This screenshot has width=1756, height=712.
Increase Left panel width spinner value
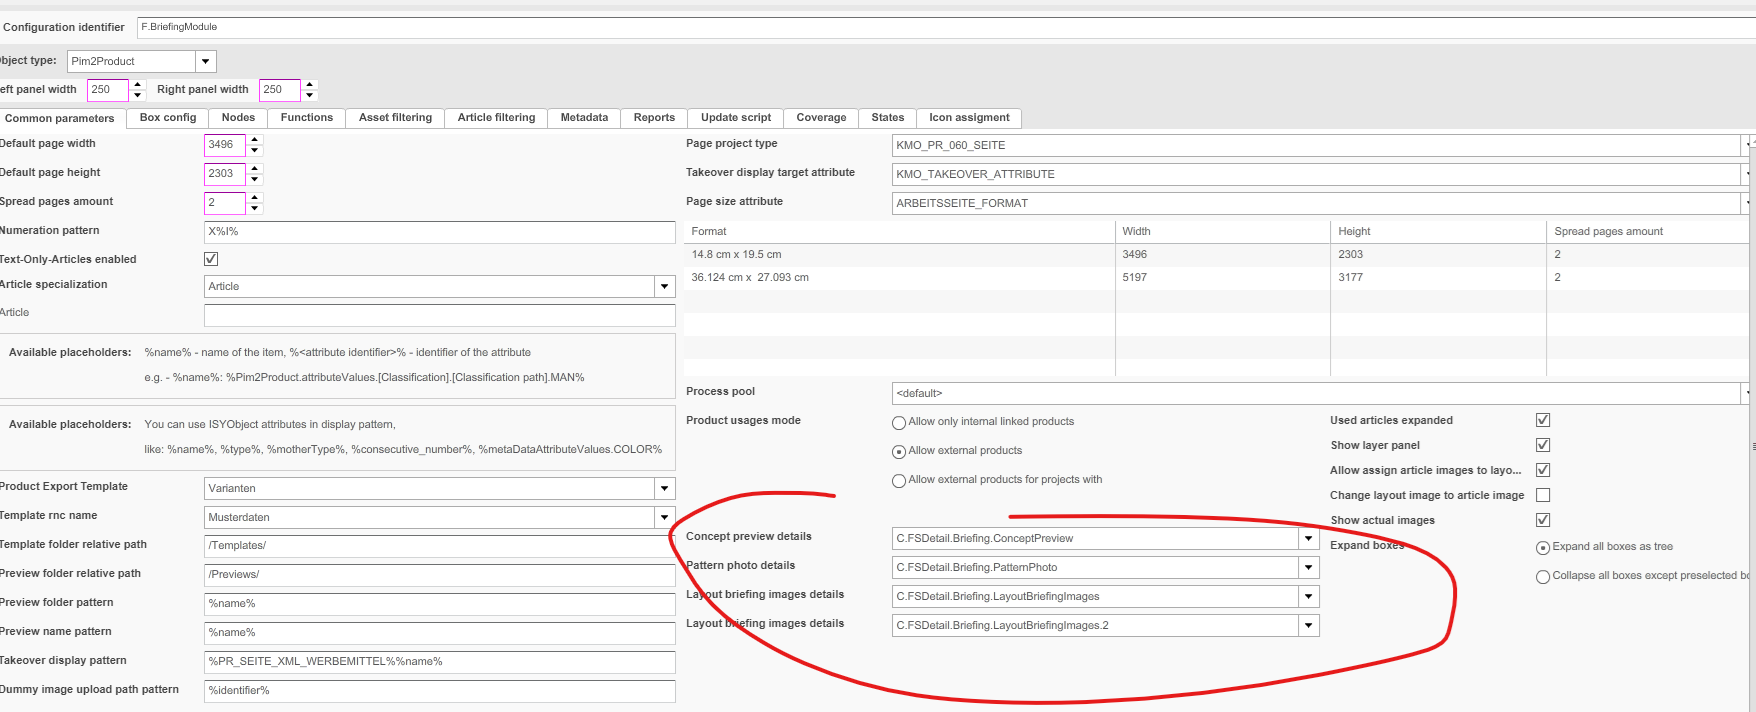click(138, 84)
